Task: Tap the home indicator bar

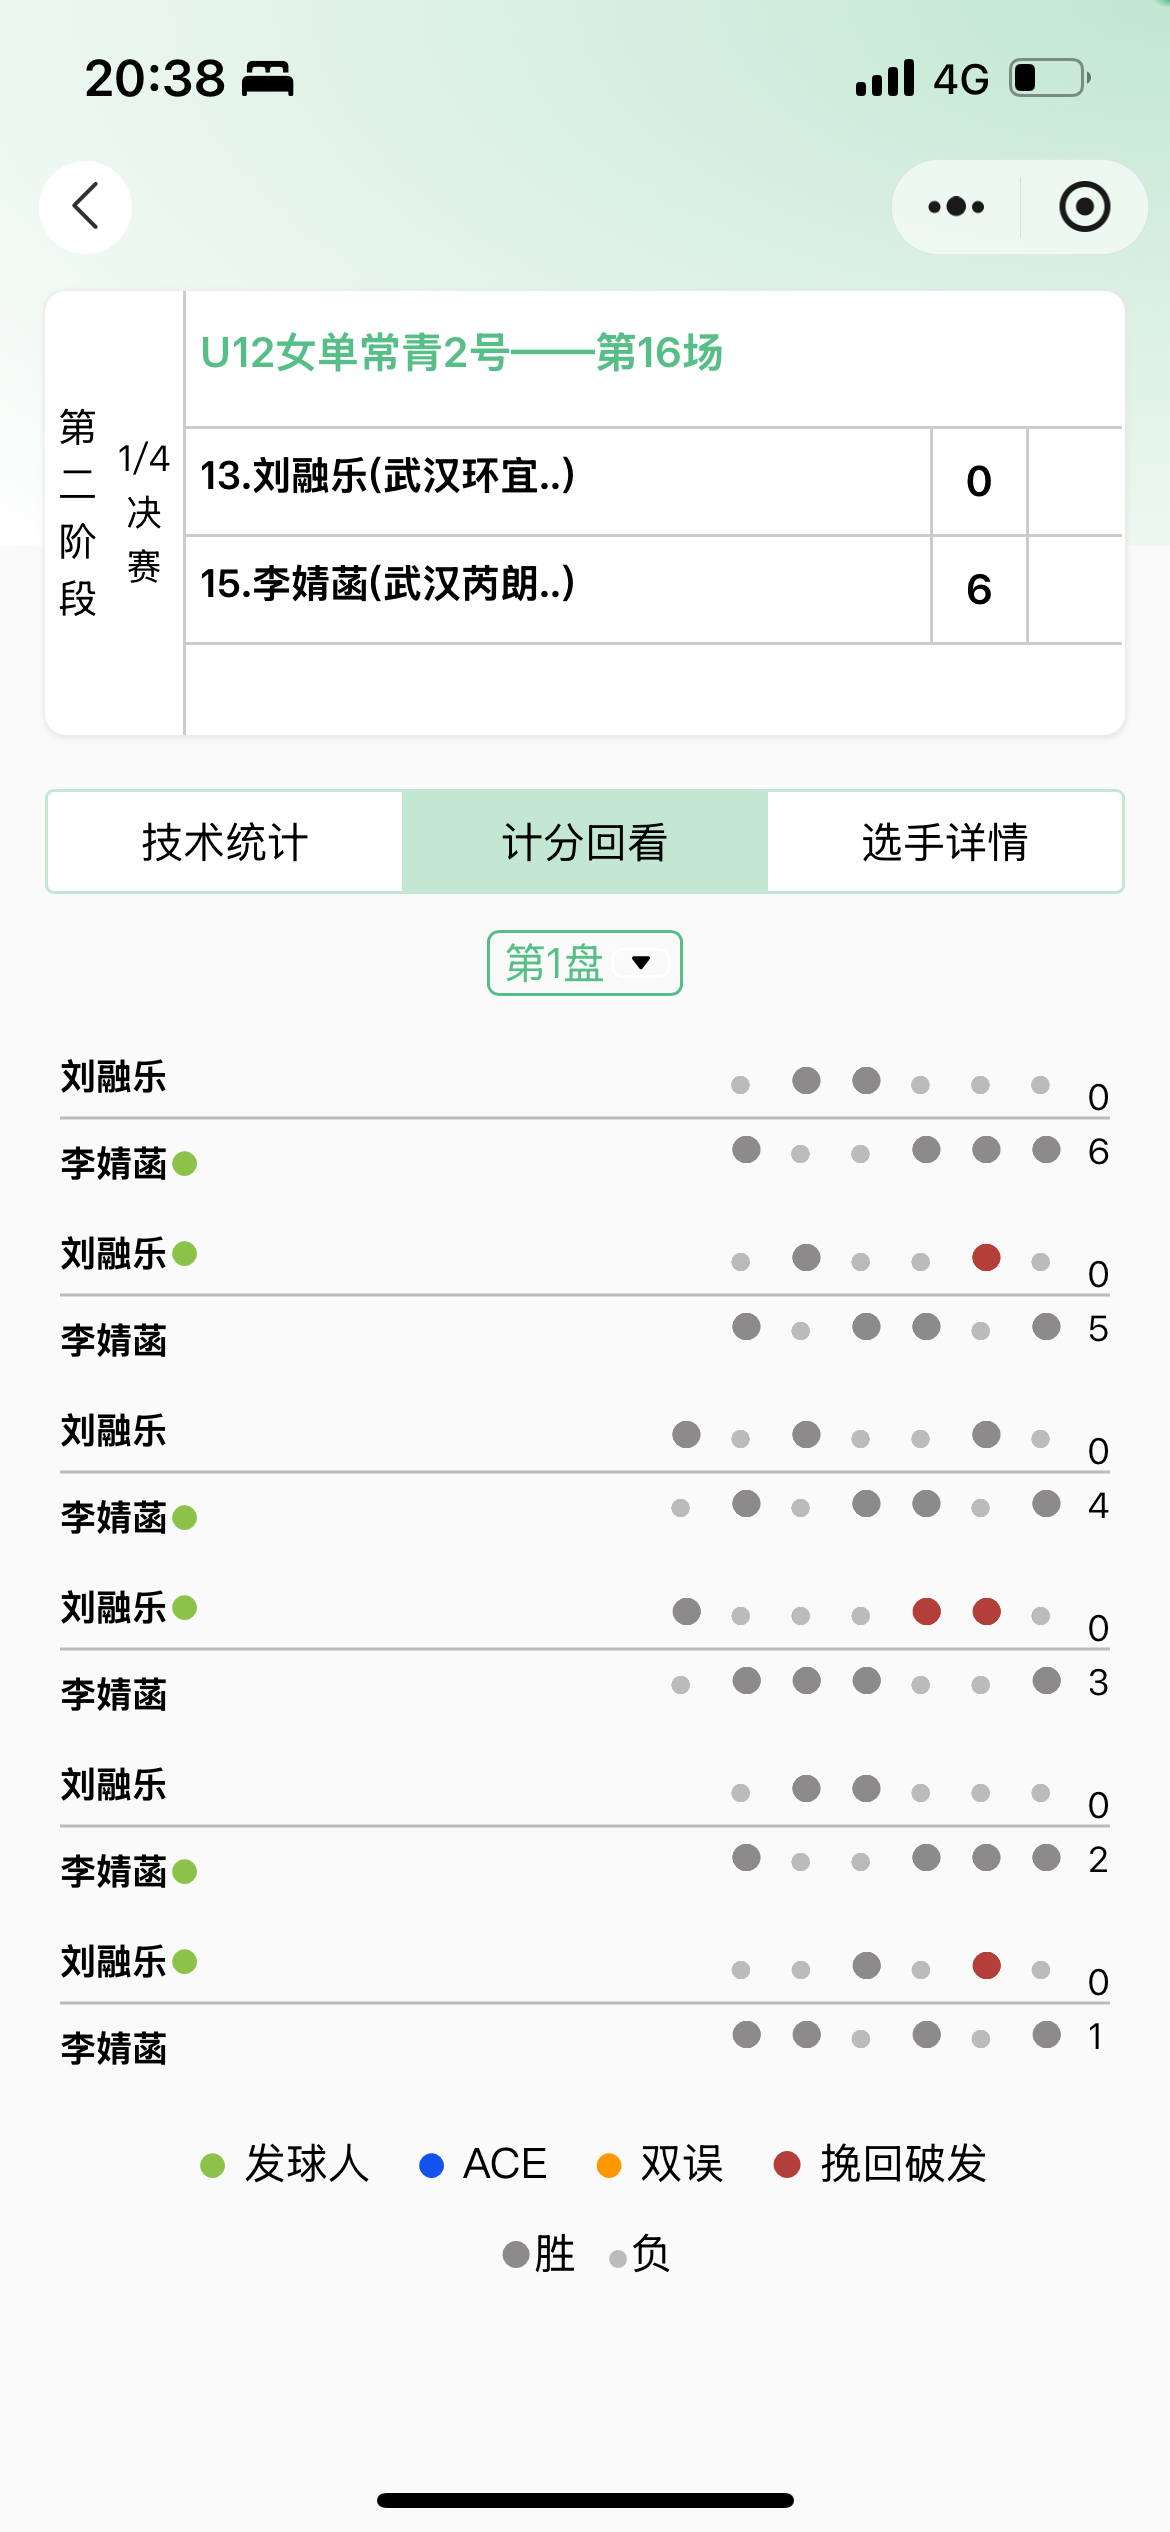Action: 585,2500
